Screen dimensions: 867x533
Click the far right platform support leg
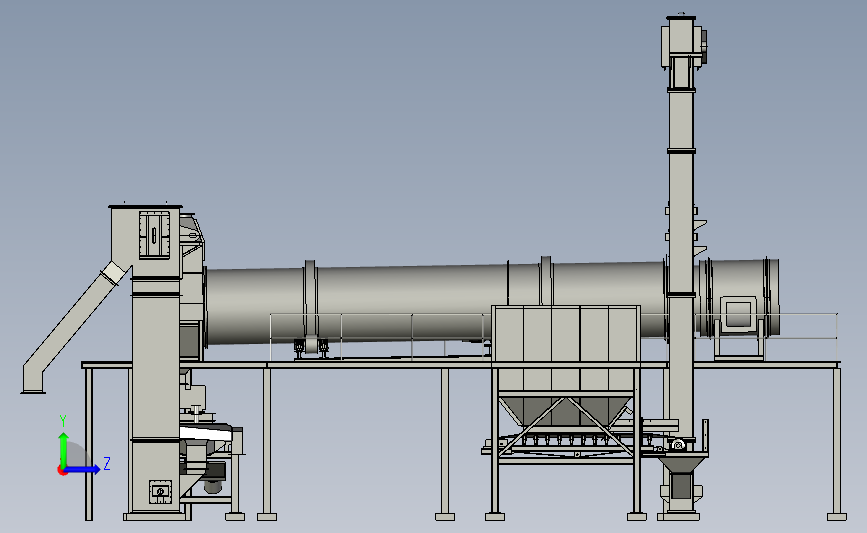837,443
